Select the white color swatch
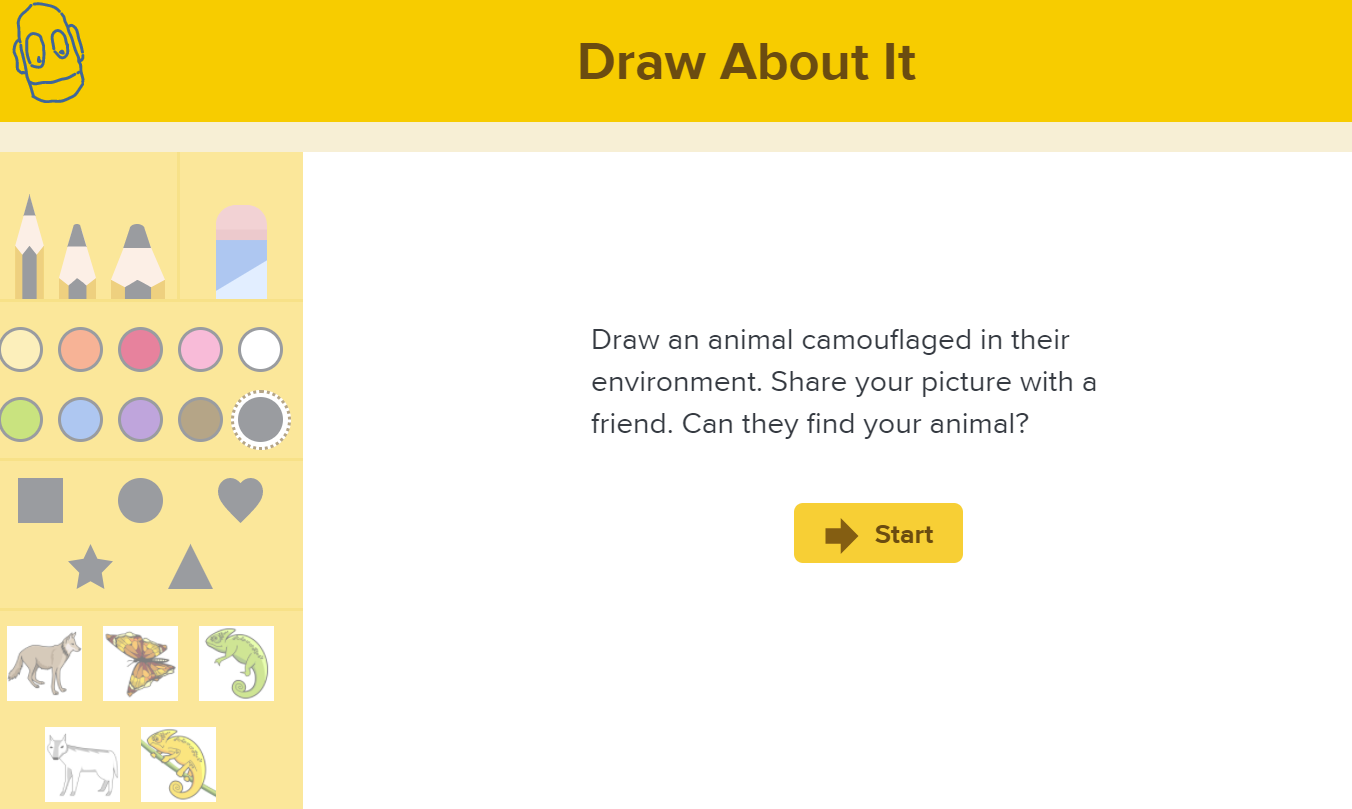Image resolution: width=1352 pixels, height=809 pixels. (x=260, y=350)
